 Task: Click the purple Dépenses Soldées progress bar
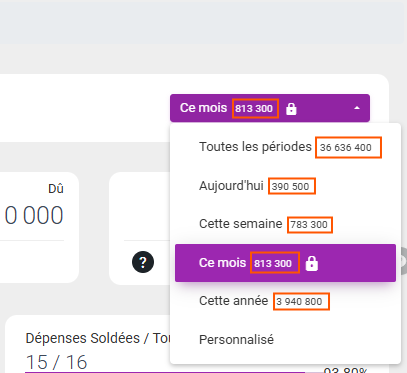(165, 372)
